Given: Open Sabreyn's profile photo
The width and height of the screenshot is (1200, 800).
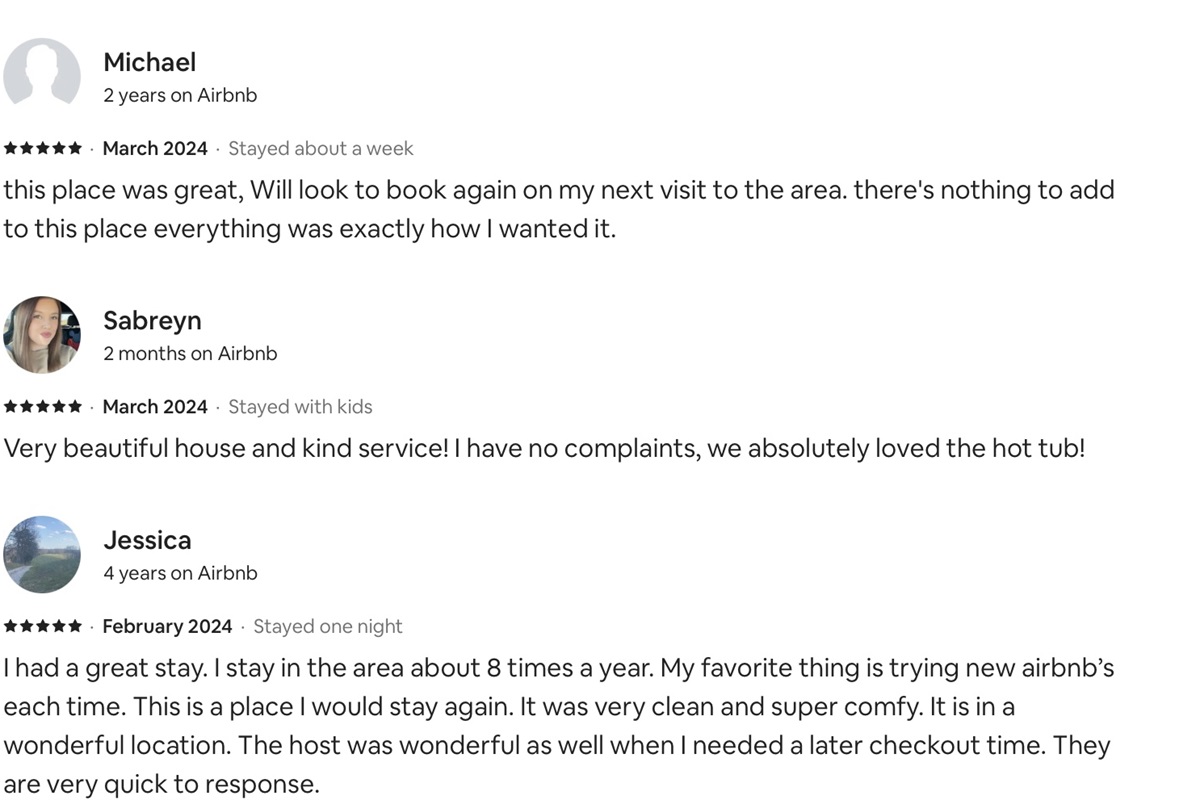Looking at the screenshot, I should coord(42,334).
